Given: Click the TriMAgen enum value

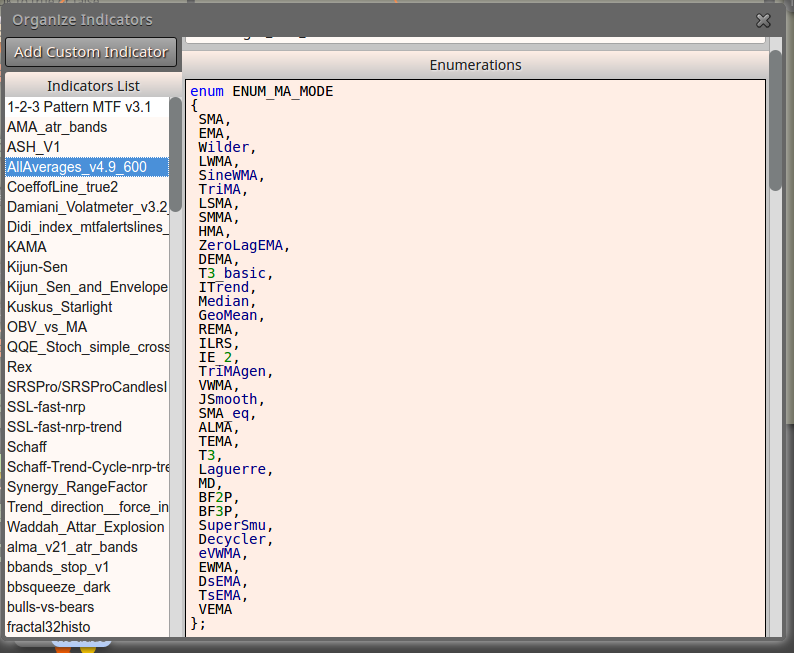Looking at the screenshot, I should point(232,371).
